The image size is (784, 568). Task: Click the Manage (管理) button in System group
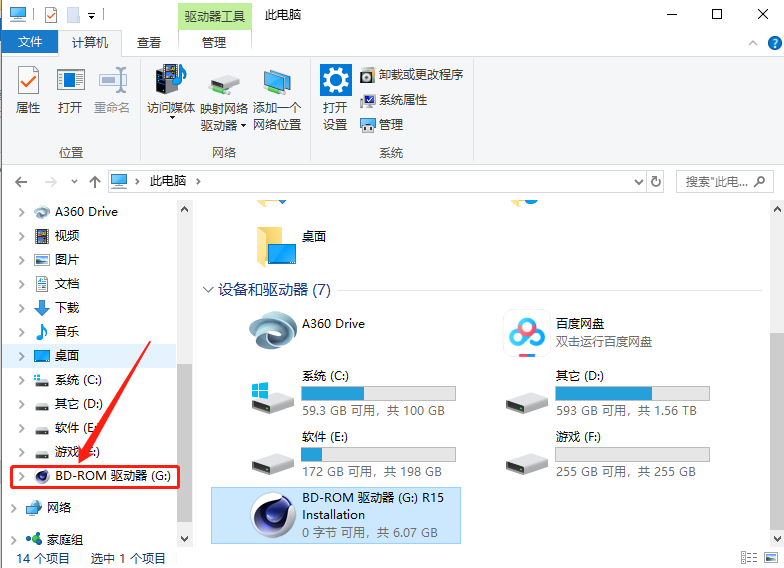pos(382,124)
